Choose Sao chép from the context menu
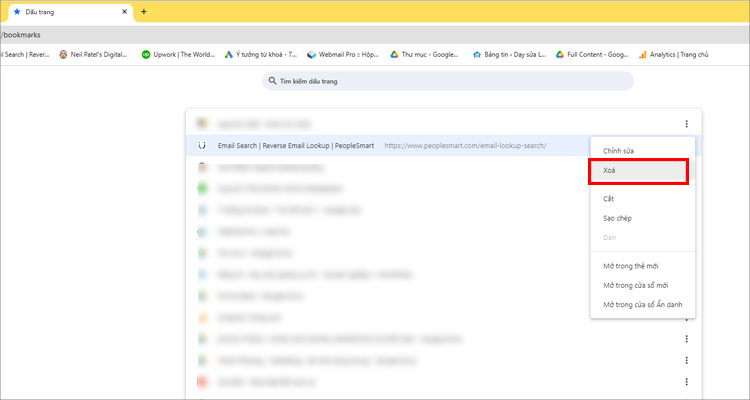This screenshot has height=400, width=750. click(643, 218)
